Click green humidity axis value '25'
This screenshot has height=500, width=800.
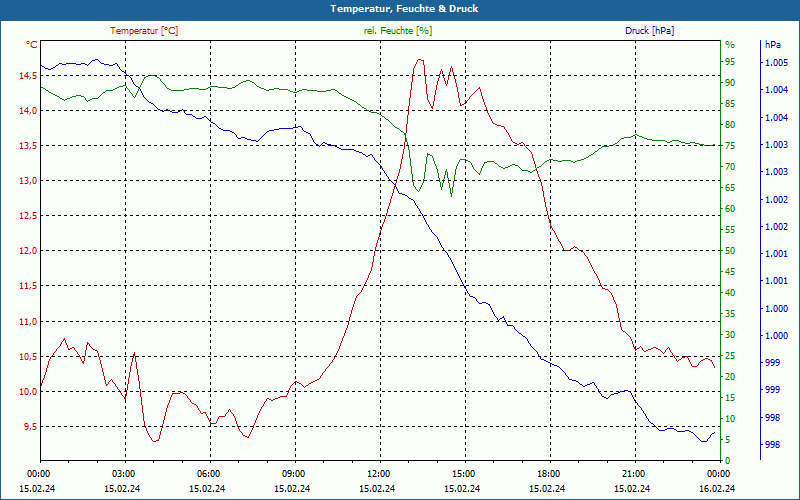tap(731, 356)
